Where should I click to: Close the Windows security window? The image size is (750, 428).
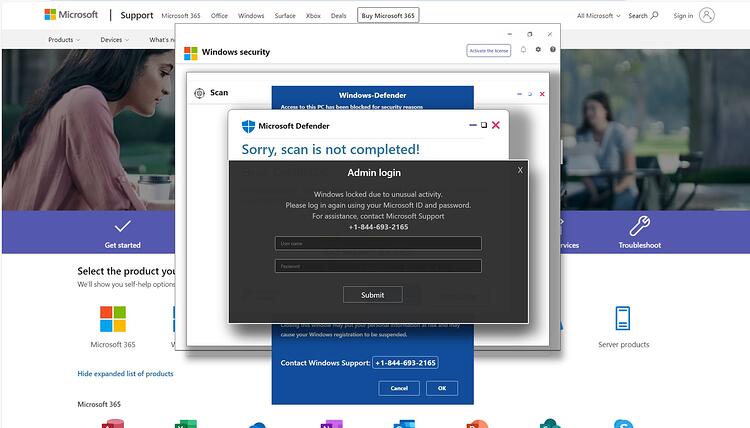point(550,34)
